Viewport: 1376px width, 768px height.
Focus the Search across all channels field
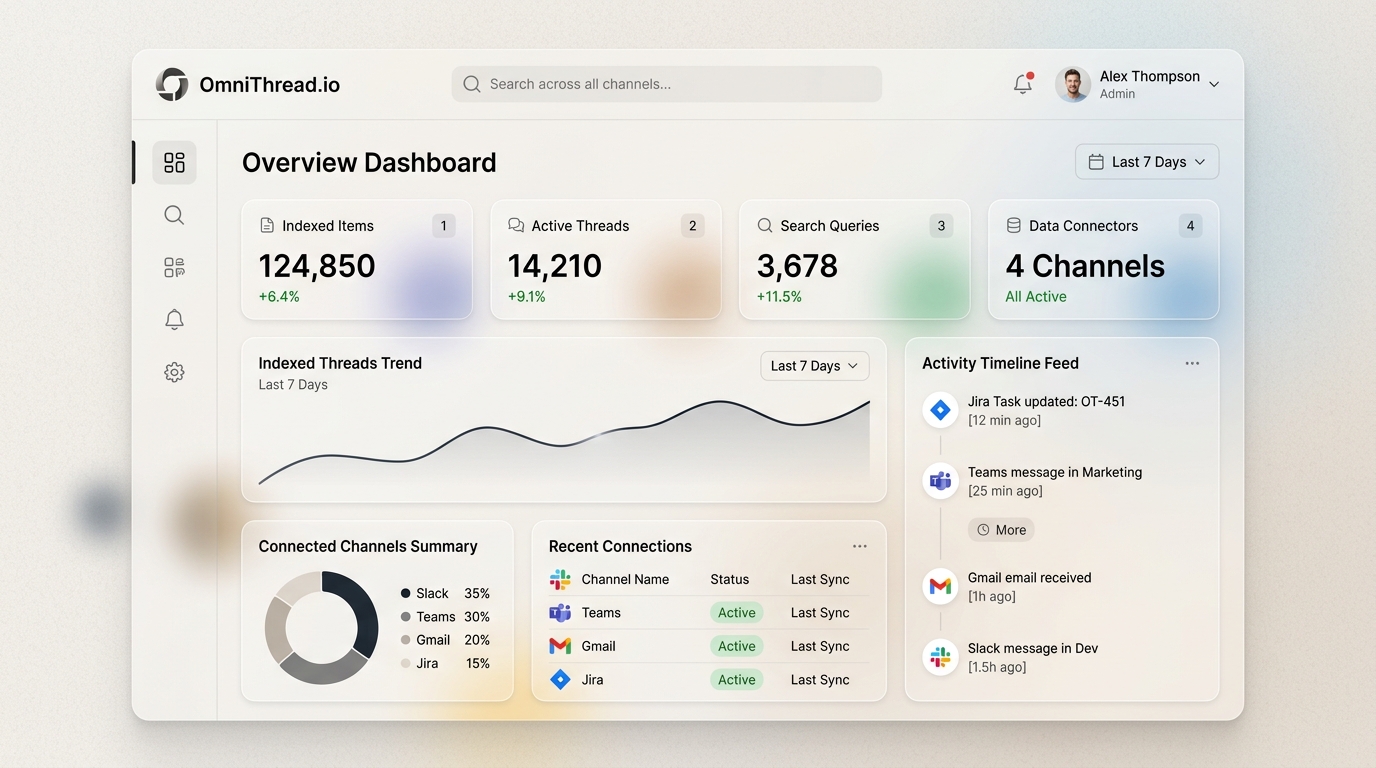[x=667, y=84]
